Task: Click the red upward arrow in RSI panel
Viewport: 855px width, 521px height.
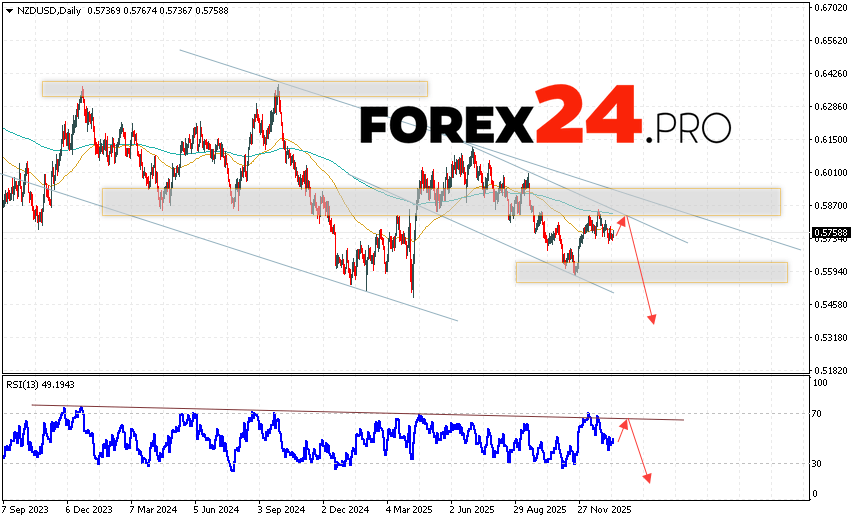Action: [626, 422]
